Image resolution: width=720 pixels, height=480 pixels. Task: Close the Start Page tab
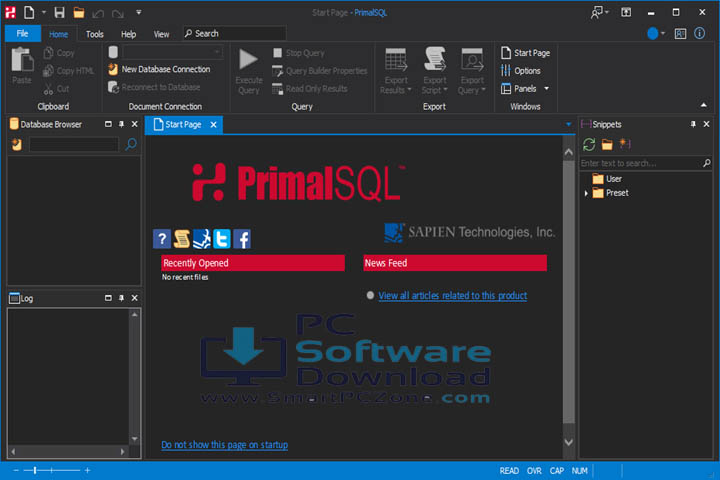[214, 124]
